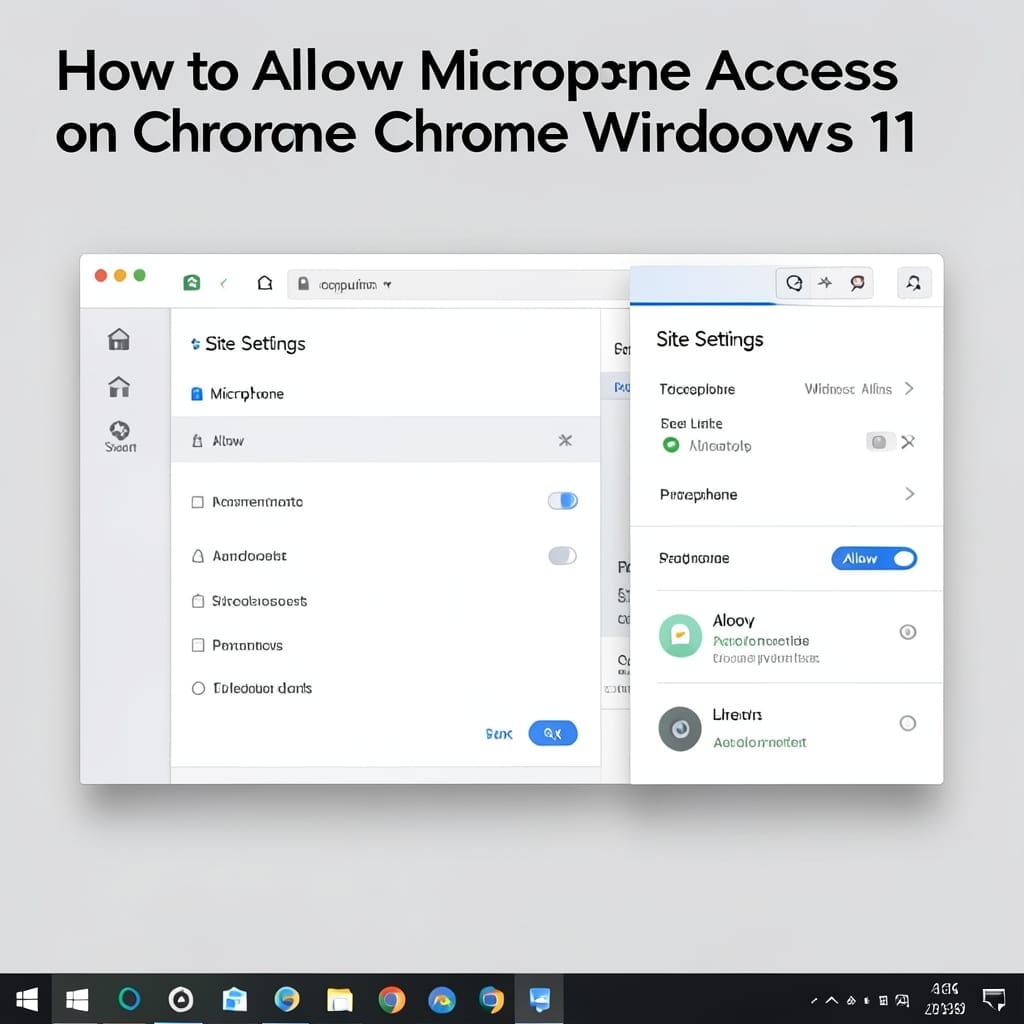Viewport: 1024px width, 1024px height.
Task: Open the last Chrome-like taskbar icon
Action: pyautogui.click(x=491, y=1000)
